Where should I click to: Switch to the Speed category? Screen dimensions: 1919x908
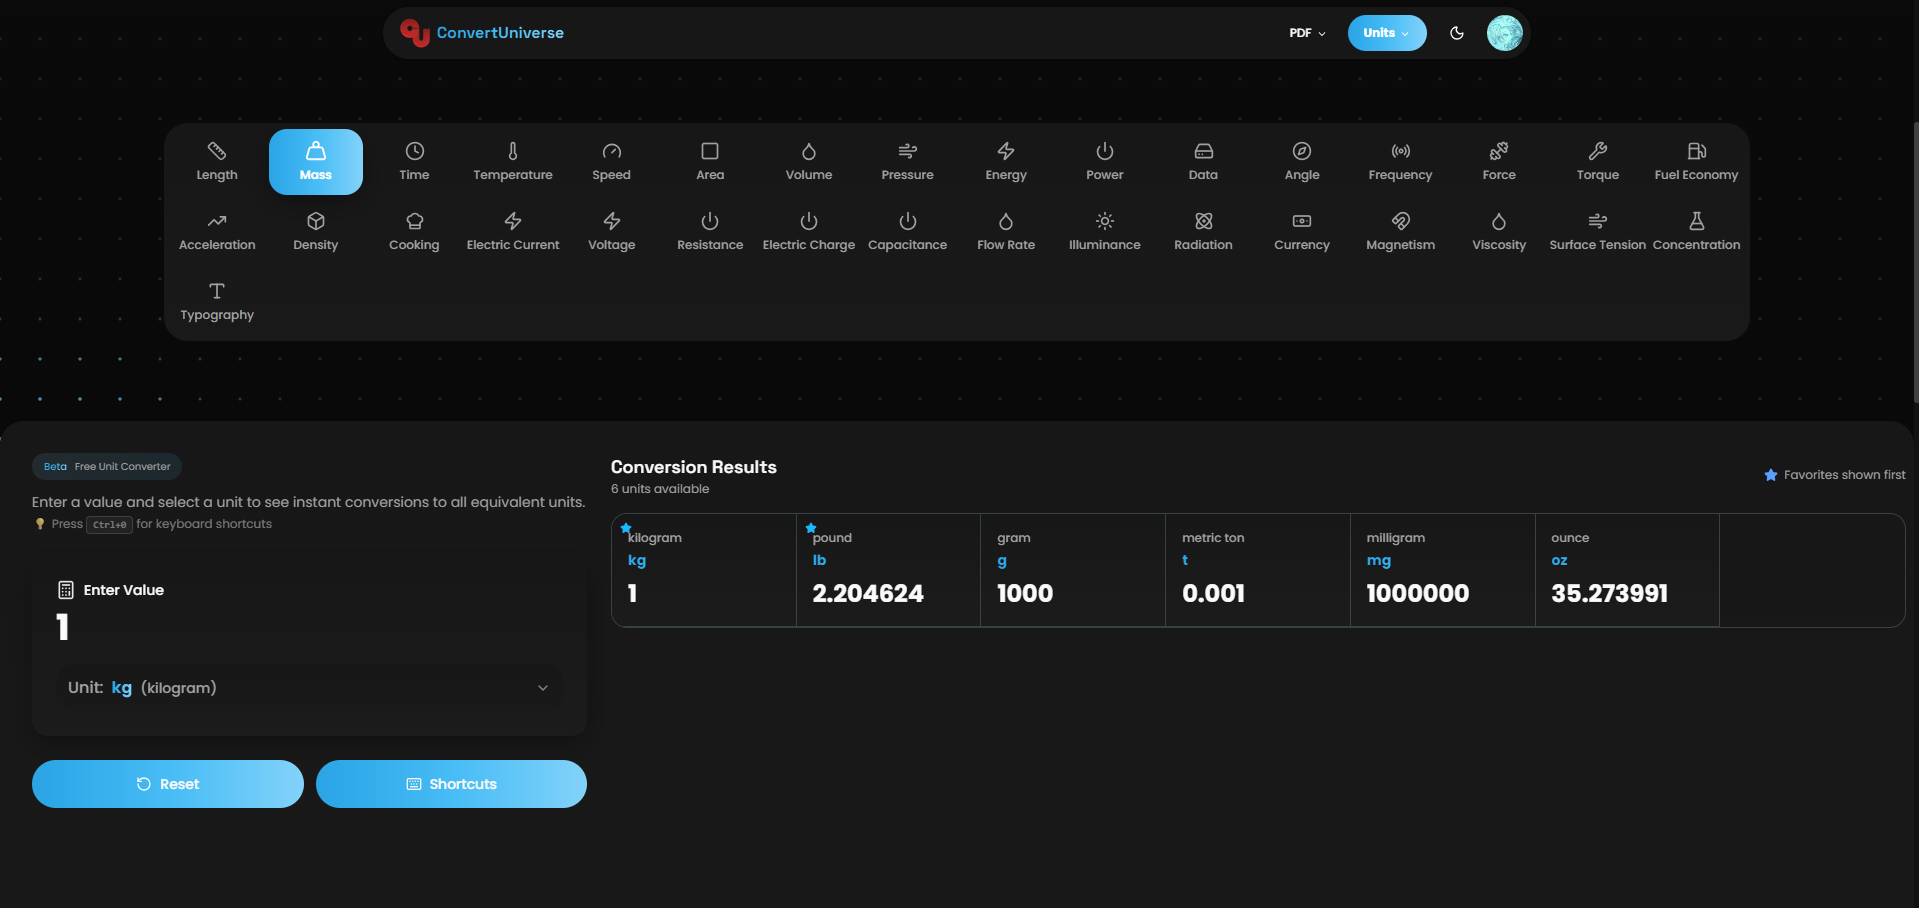611,161
